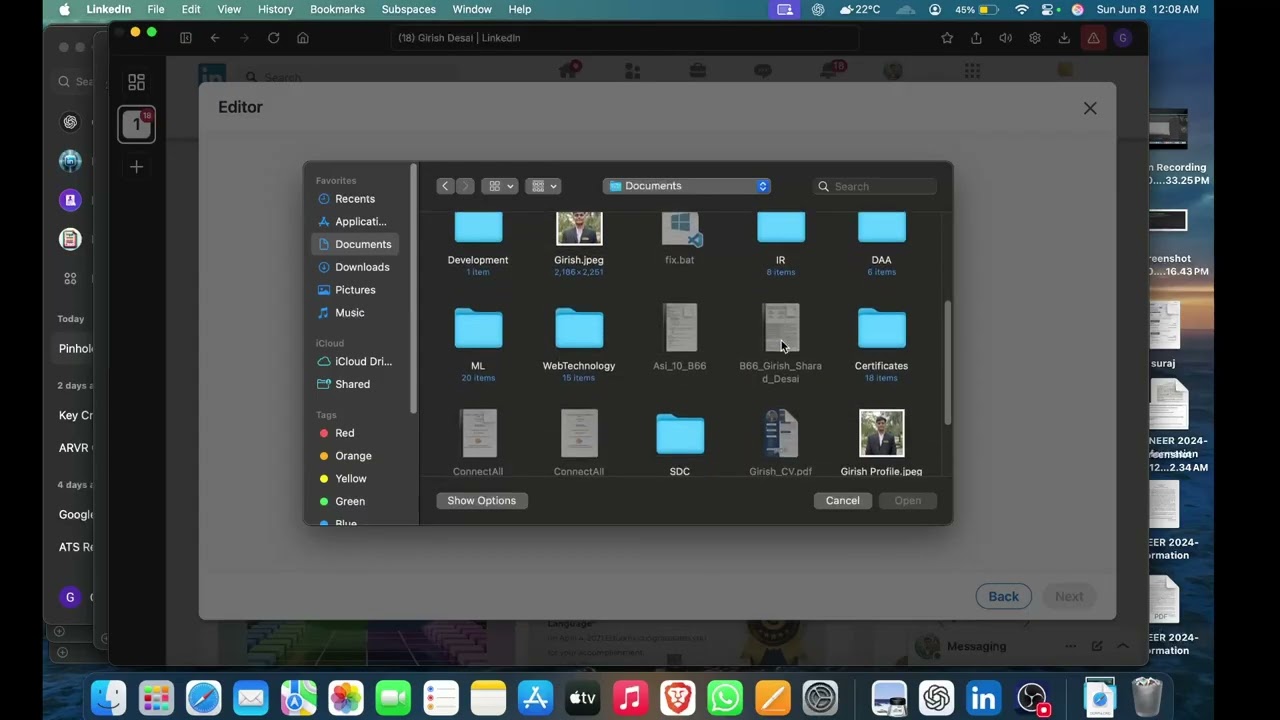Select Pictures in the sidebar
The width and height of the screenshot is (1280, 720).
coord(355,290)
